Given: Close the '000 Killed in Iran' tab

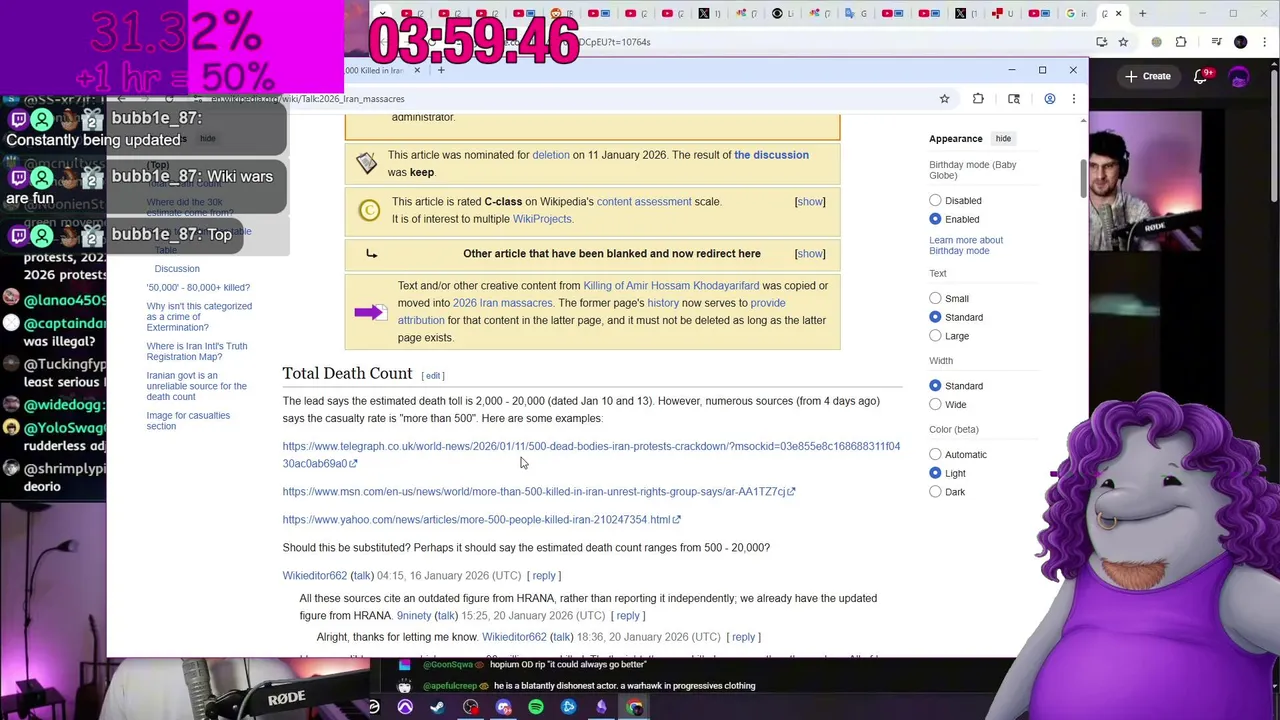Looking at the screenshot, I should coord(417,70).
